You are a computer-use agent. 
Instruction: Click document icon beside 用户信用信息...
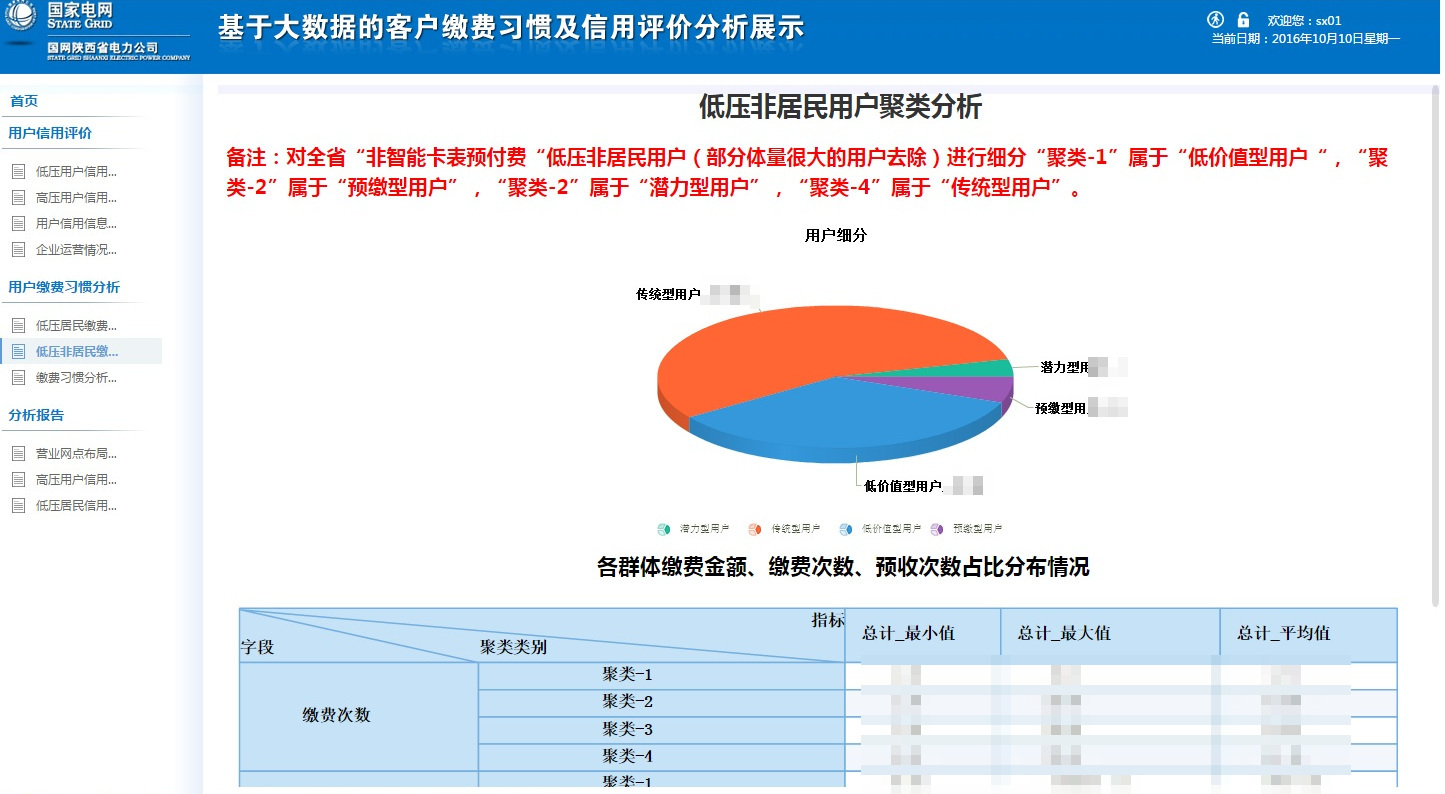pyautogui.click(x=18, y=223)
